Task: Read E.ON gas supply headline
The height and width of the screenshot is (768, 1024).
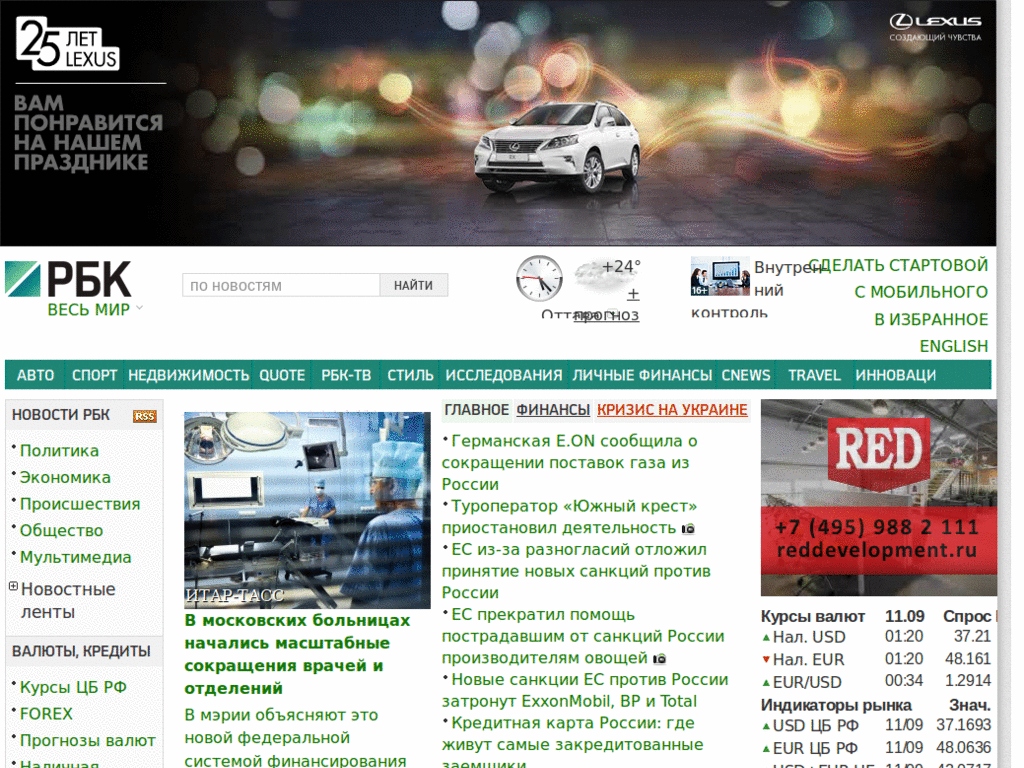Action: pos(569,462)
